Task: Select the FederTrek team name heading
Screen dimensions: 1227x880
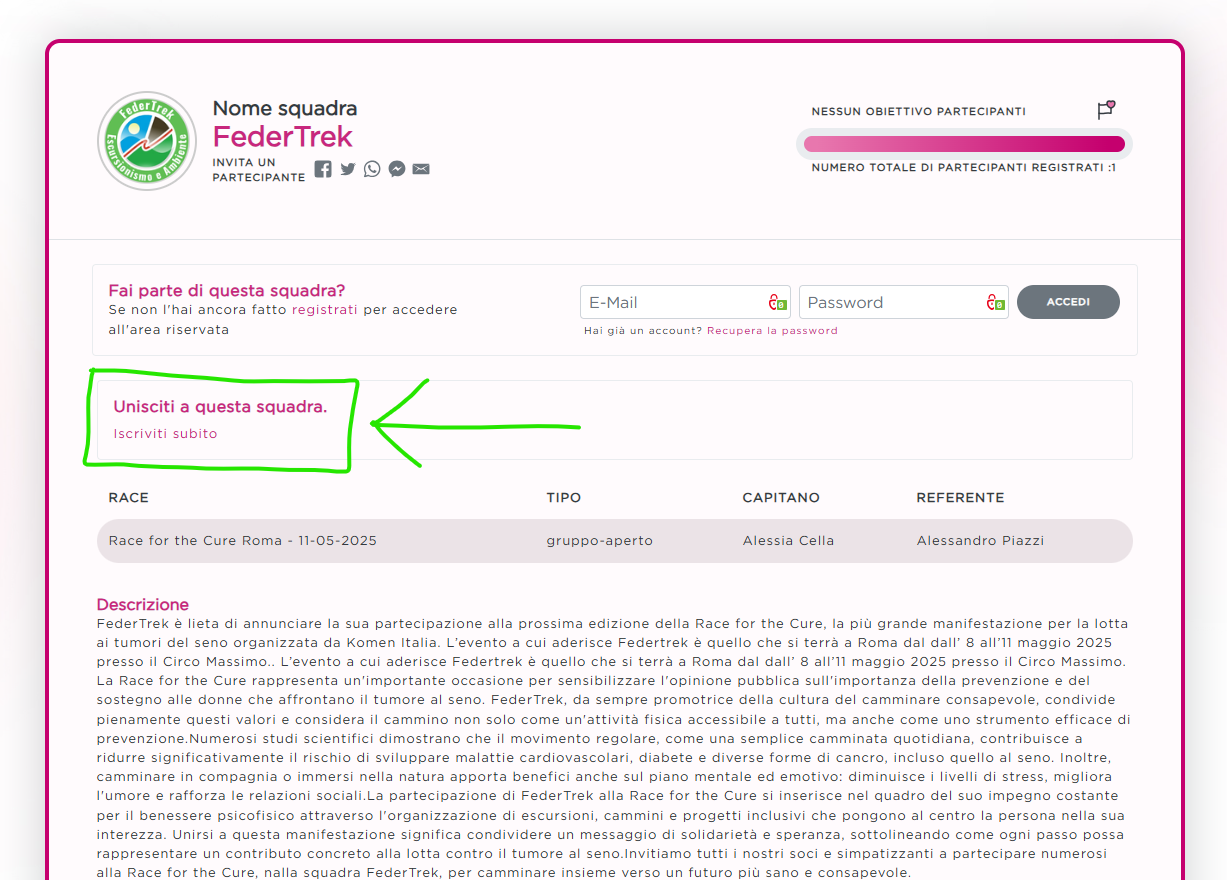Action: (283, 136)
